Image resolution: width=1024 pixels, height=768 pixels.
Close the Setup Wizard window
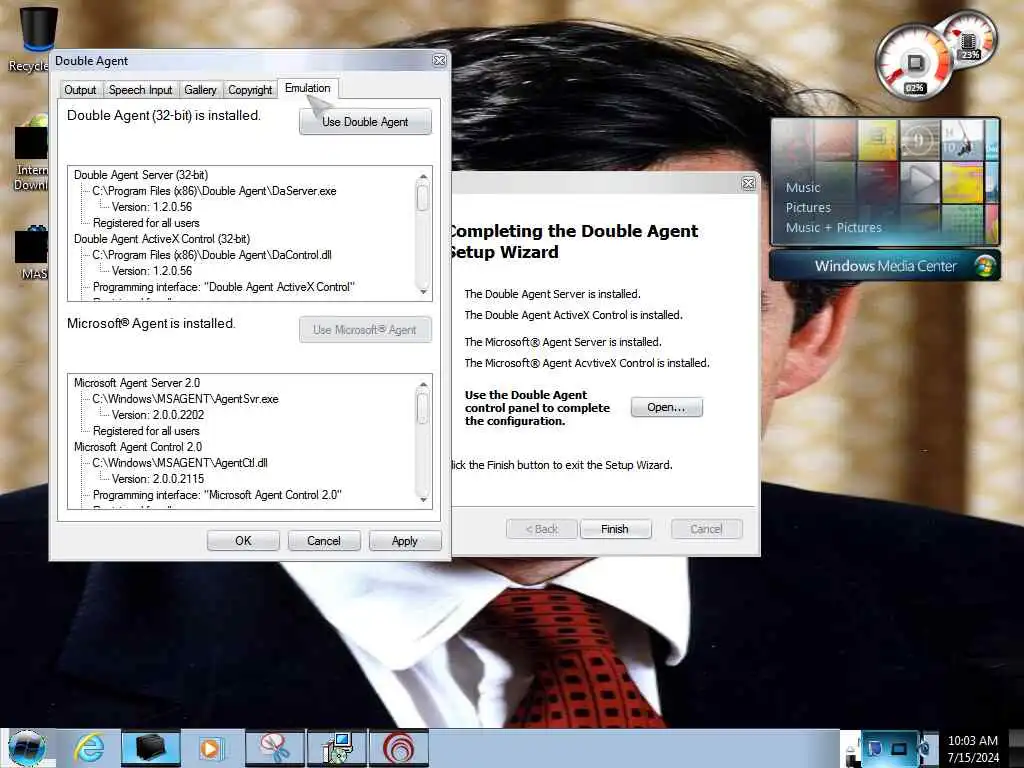(x=748, y=184)
